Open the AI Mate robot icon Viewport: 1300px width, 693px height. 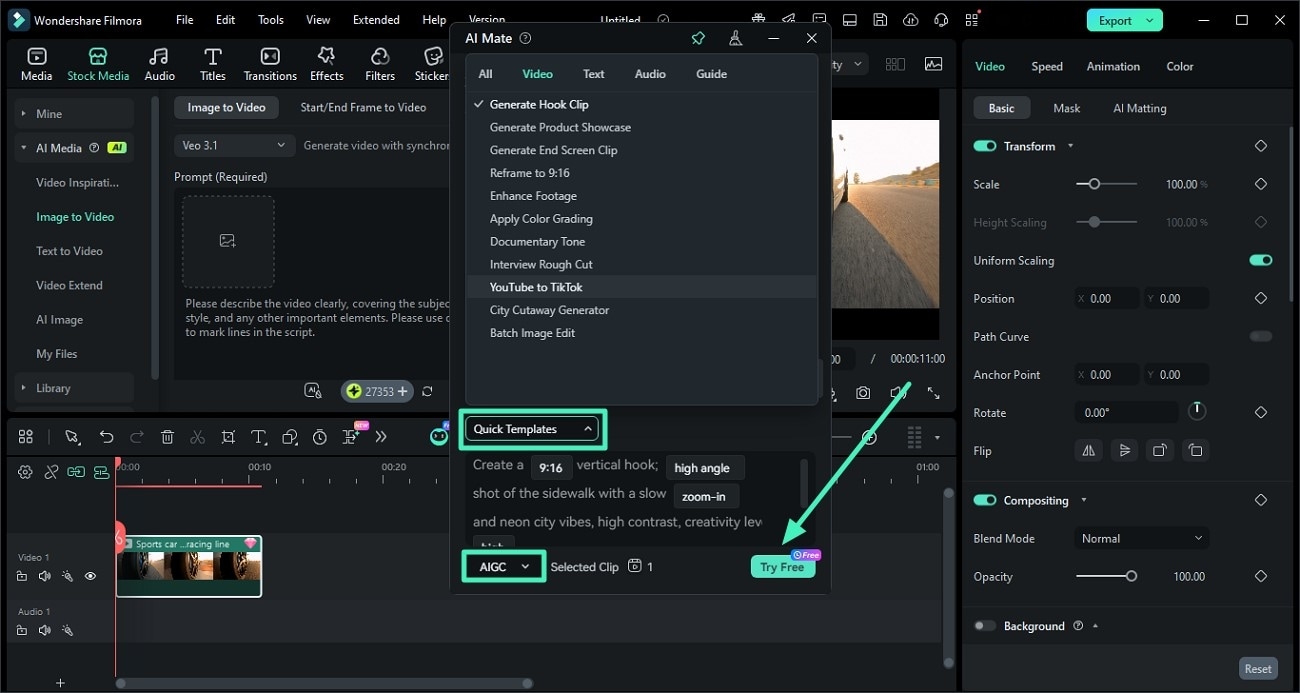coord(439,436)
